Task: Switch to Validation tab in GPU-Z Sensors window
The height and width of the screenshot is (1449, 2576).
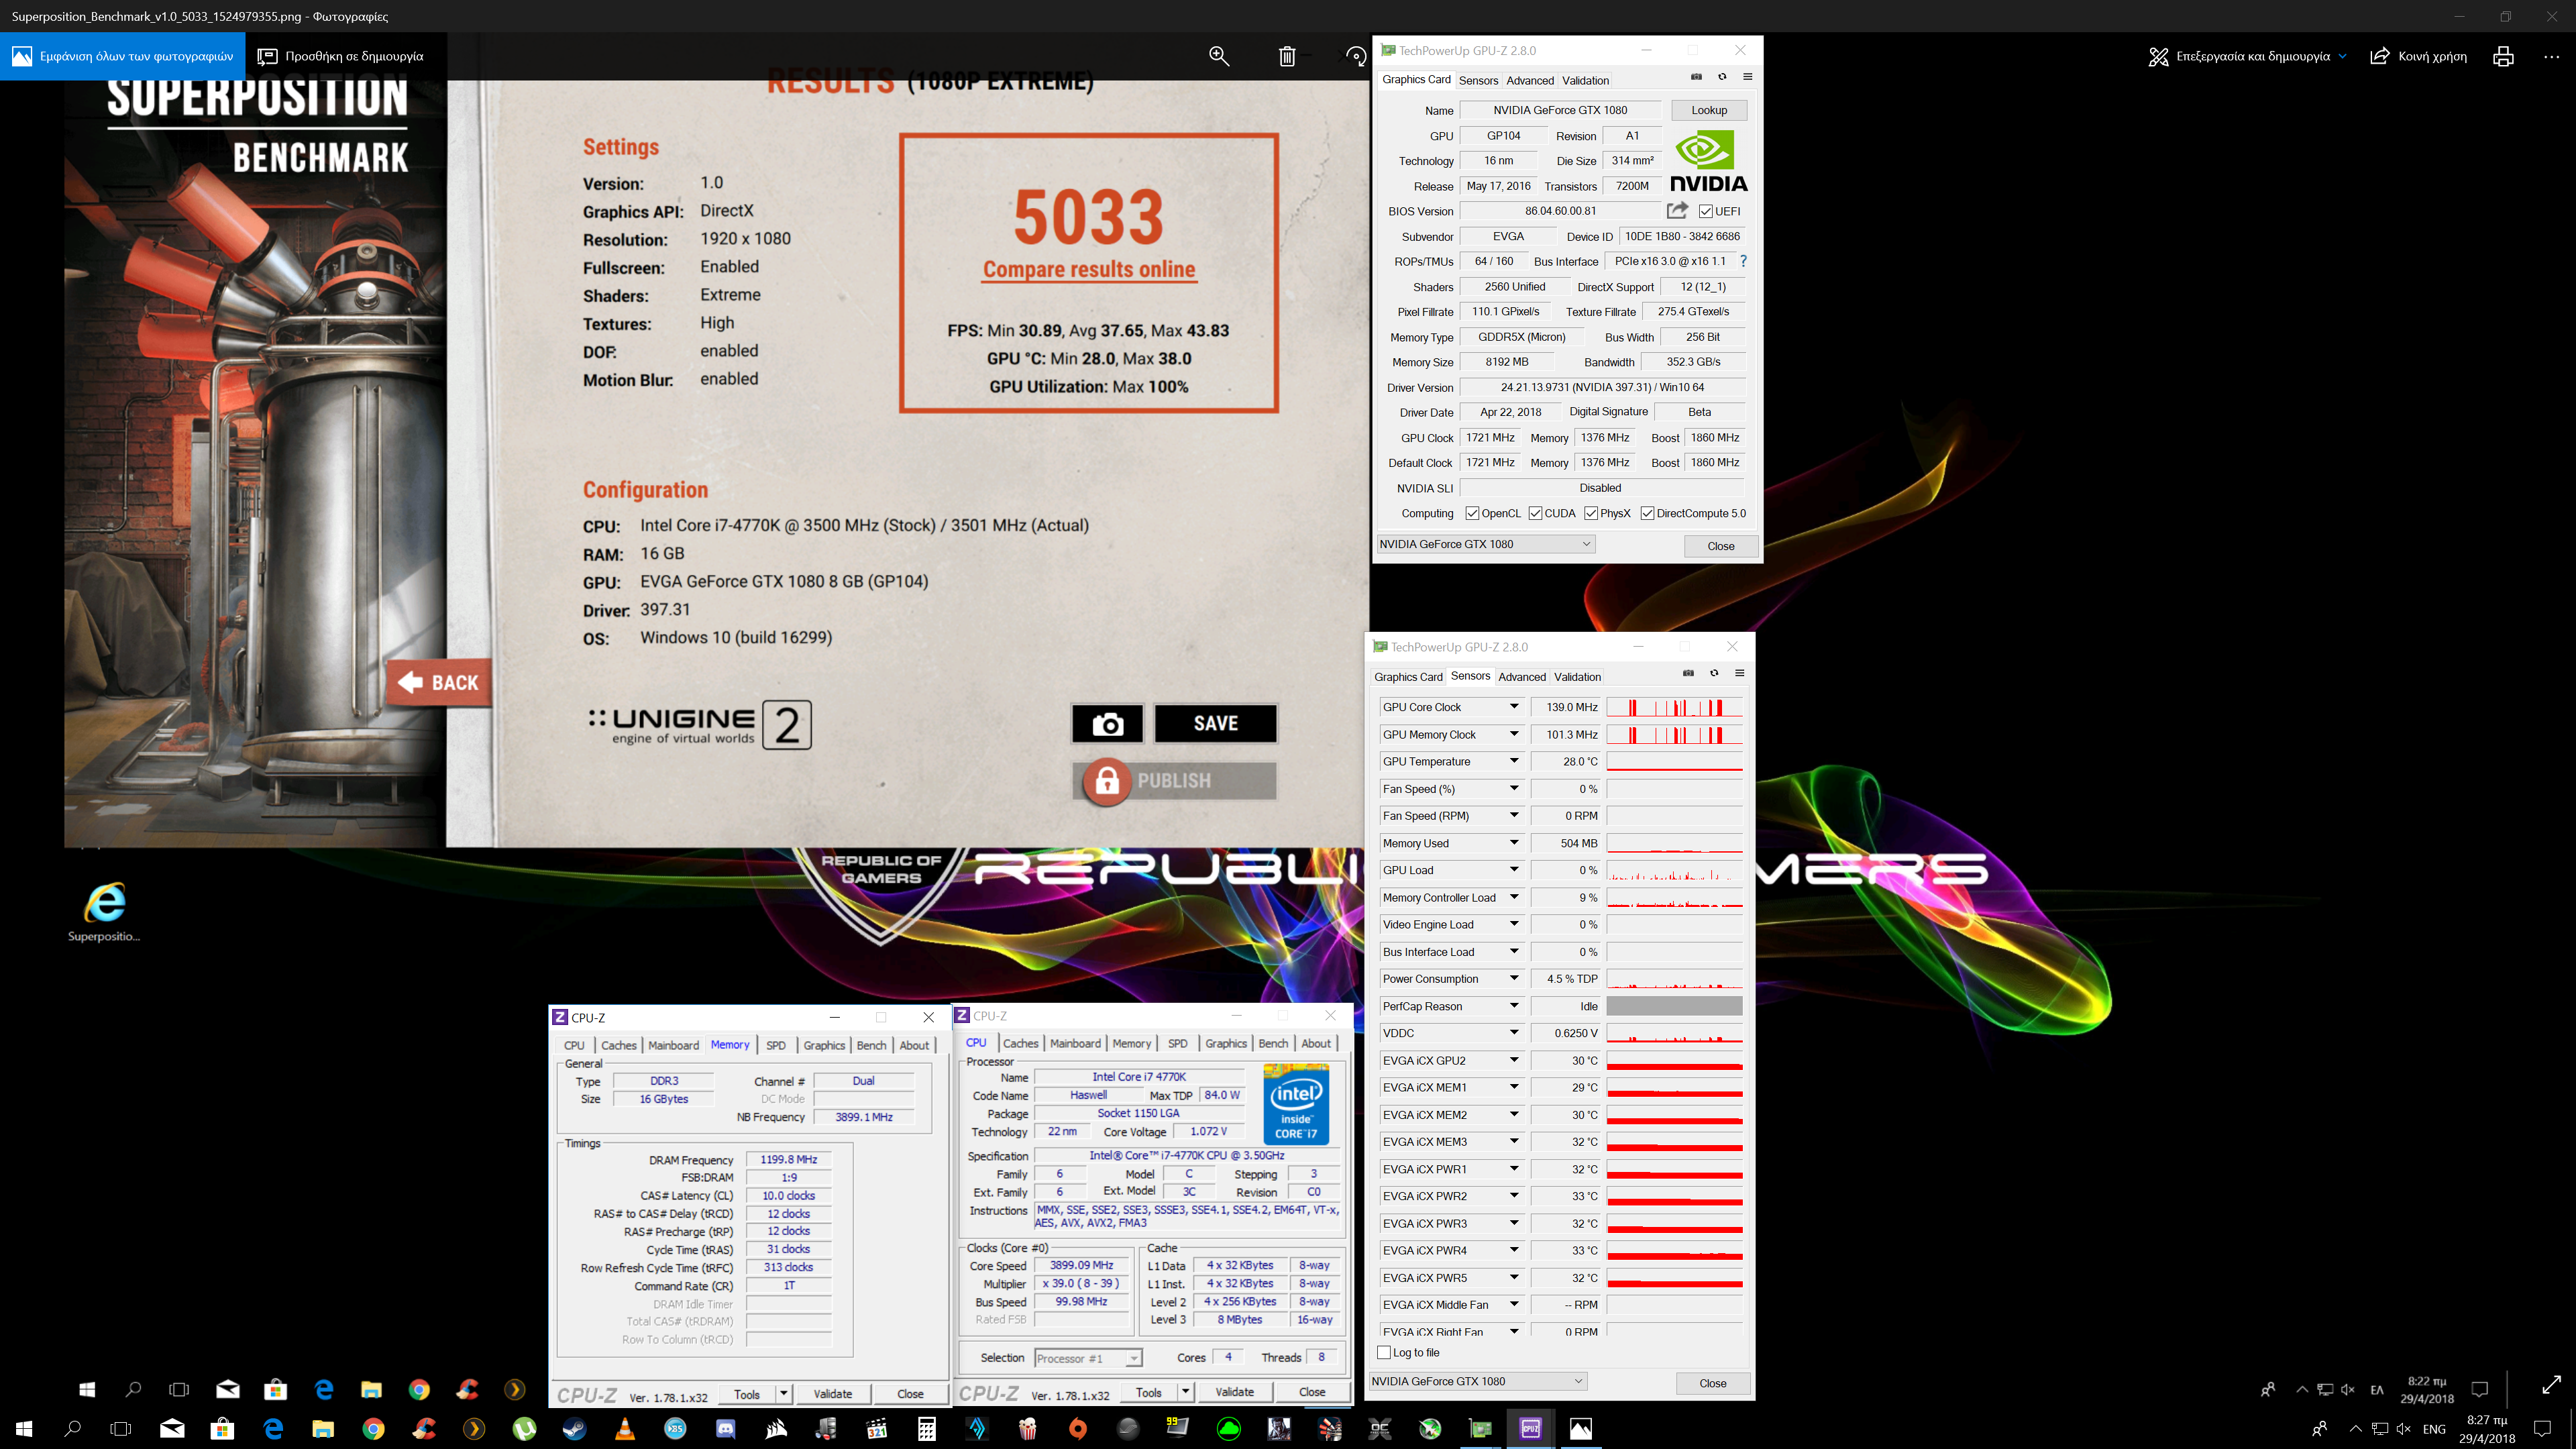Action: pyautogui.click(x=1577, y=677)
